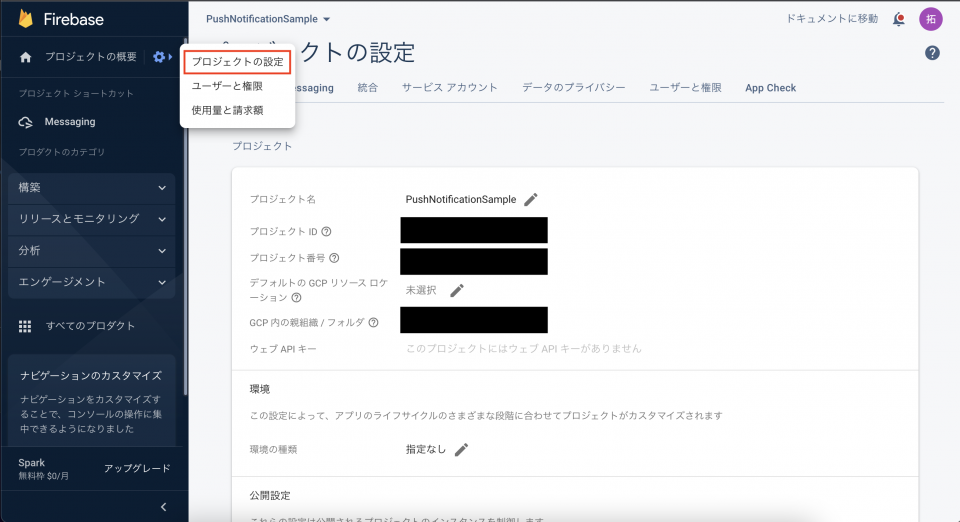Expand the 分析 category
This screenshot has width=960, height=522.
point(92,251)
